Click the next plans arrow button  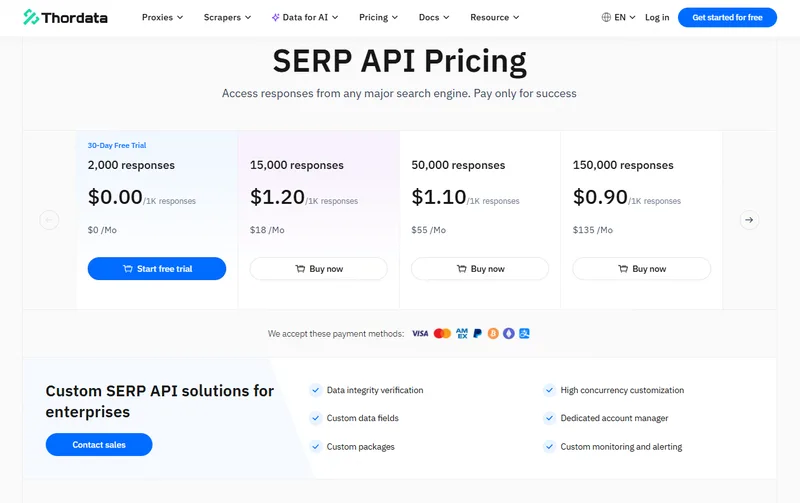coord(749,220)
